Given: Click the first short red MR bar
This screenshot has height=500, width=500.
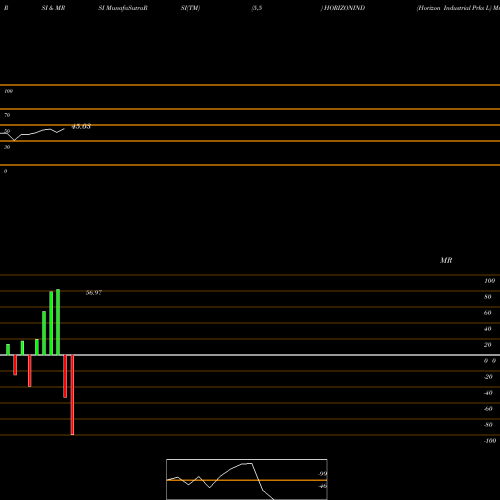Looking at the screenshot, I should (x=15, y=365).
